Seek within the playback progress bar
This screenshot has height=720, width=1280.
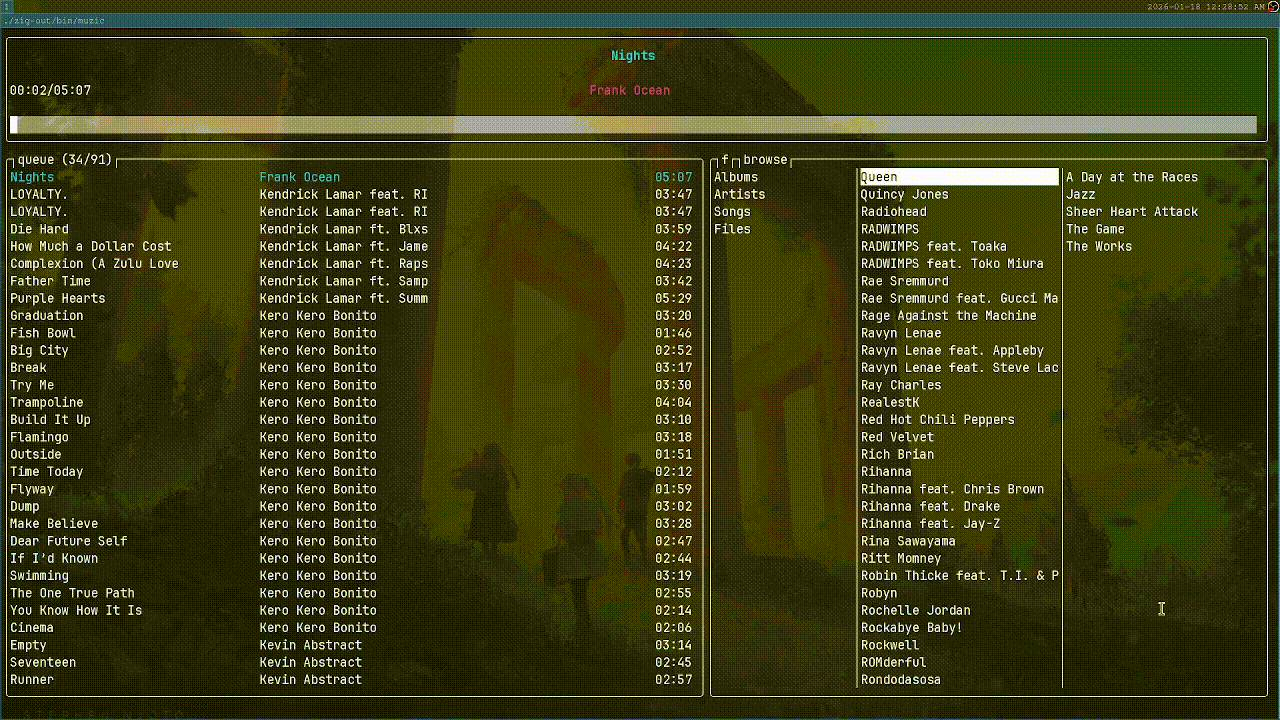pos(633,125)
